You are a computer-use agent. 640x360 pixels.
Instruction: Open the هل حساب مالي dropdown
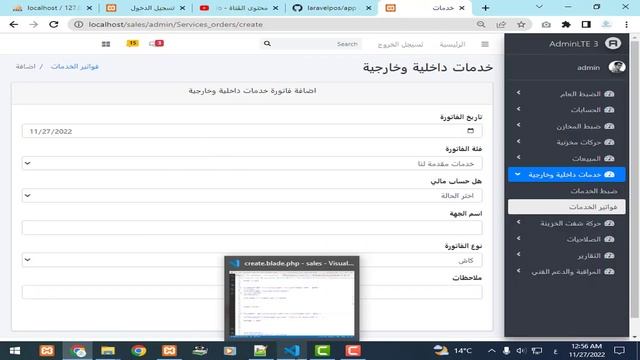pyautogui.click(x=252, y=196)
